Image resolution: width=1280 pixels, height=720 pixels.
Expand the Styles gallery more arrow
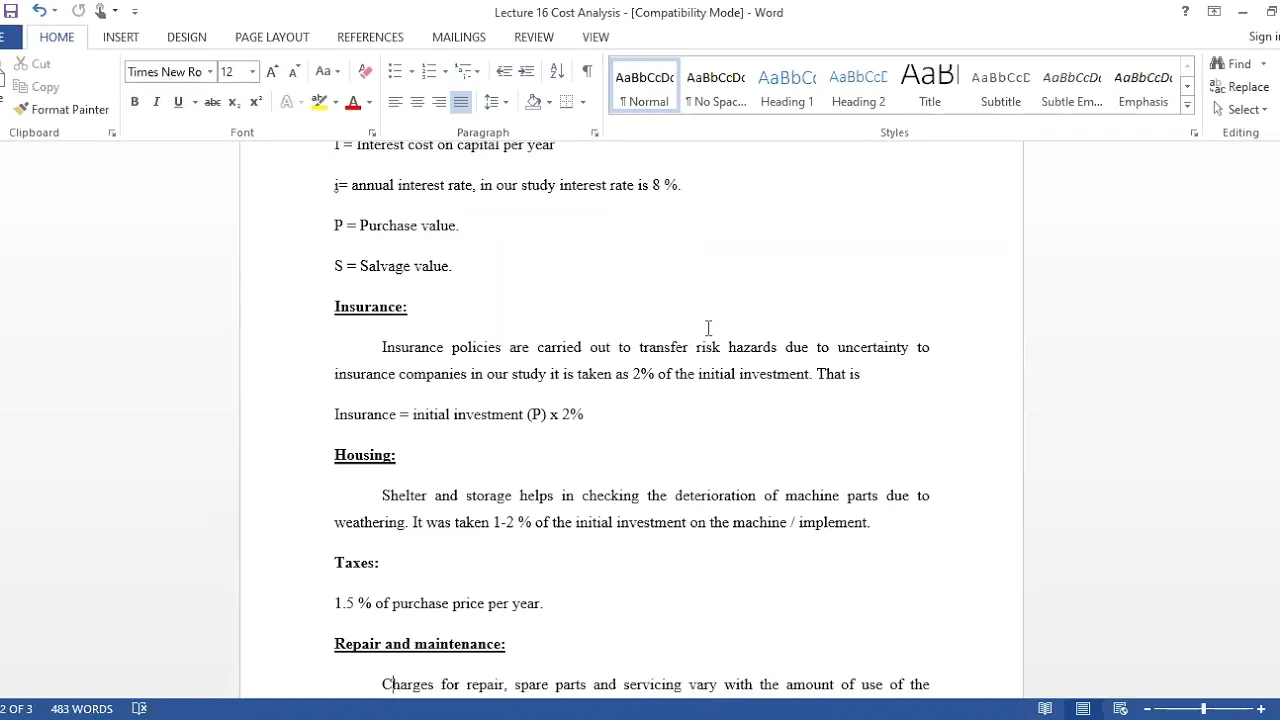pyautogui.click(x=1187, y=106)
